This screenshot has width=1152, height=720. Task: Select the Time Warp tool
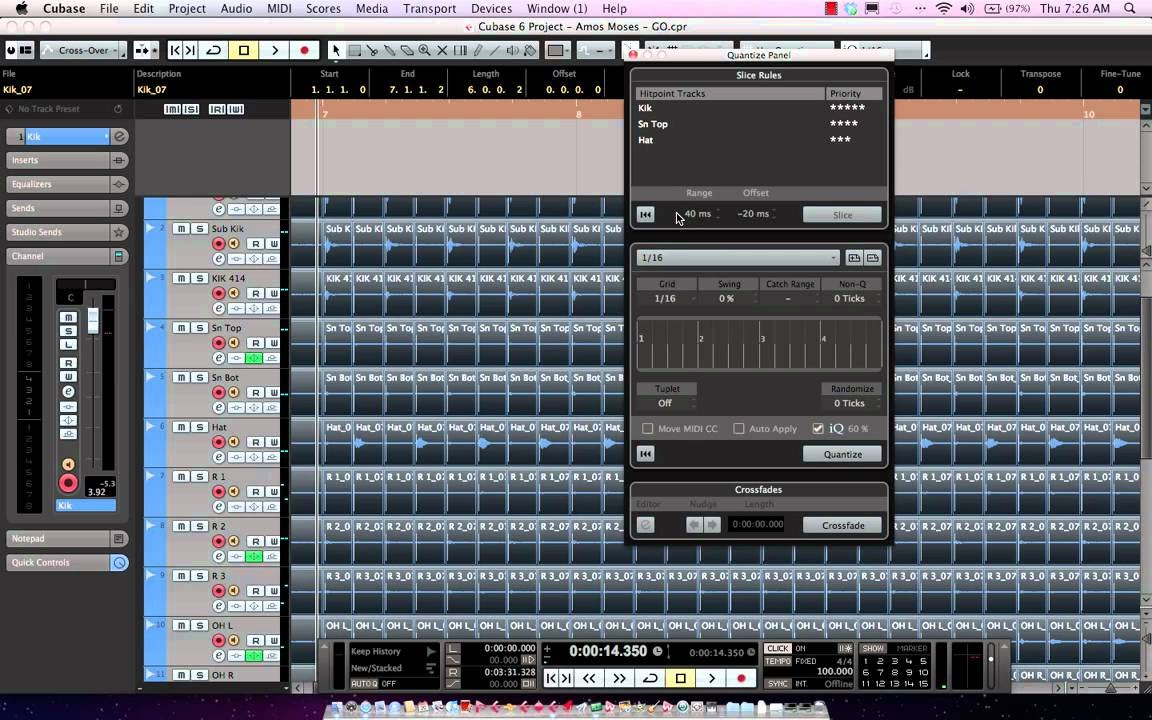(460, 50)
